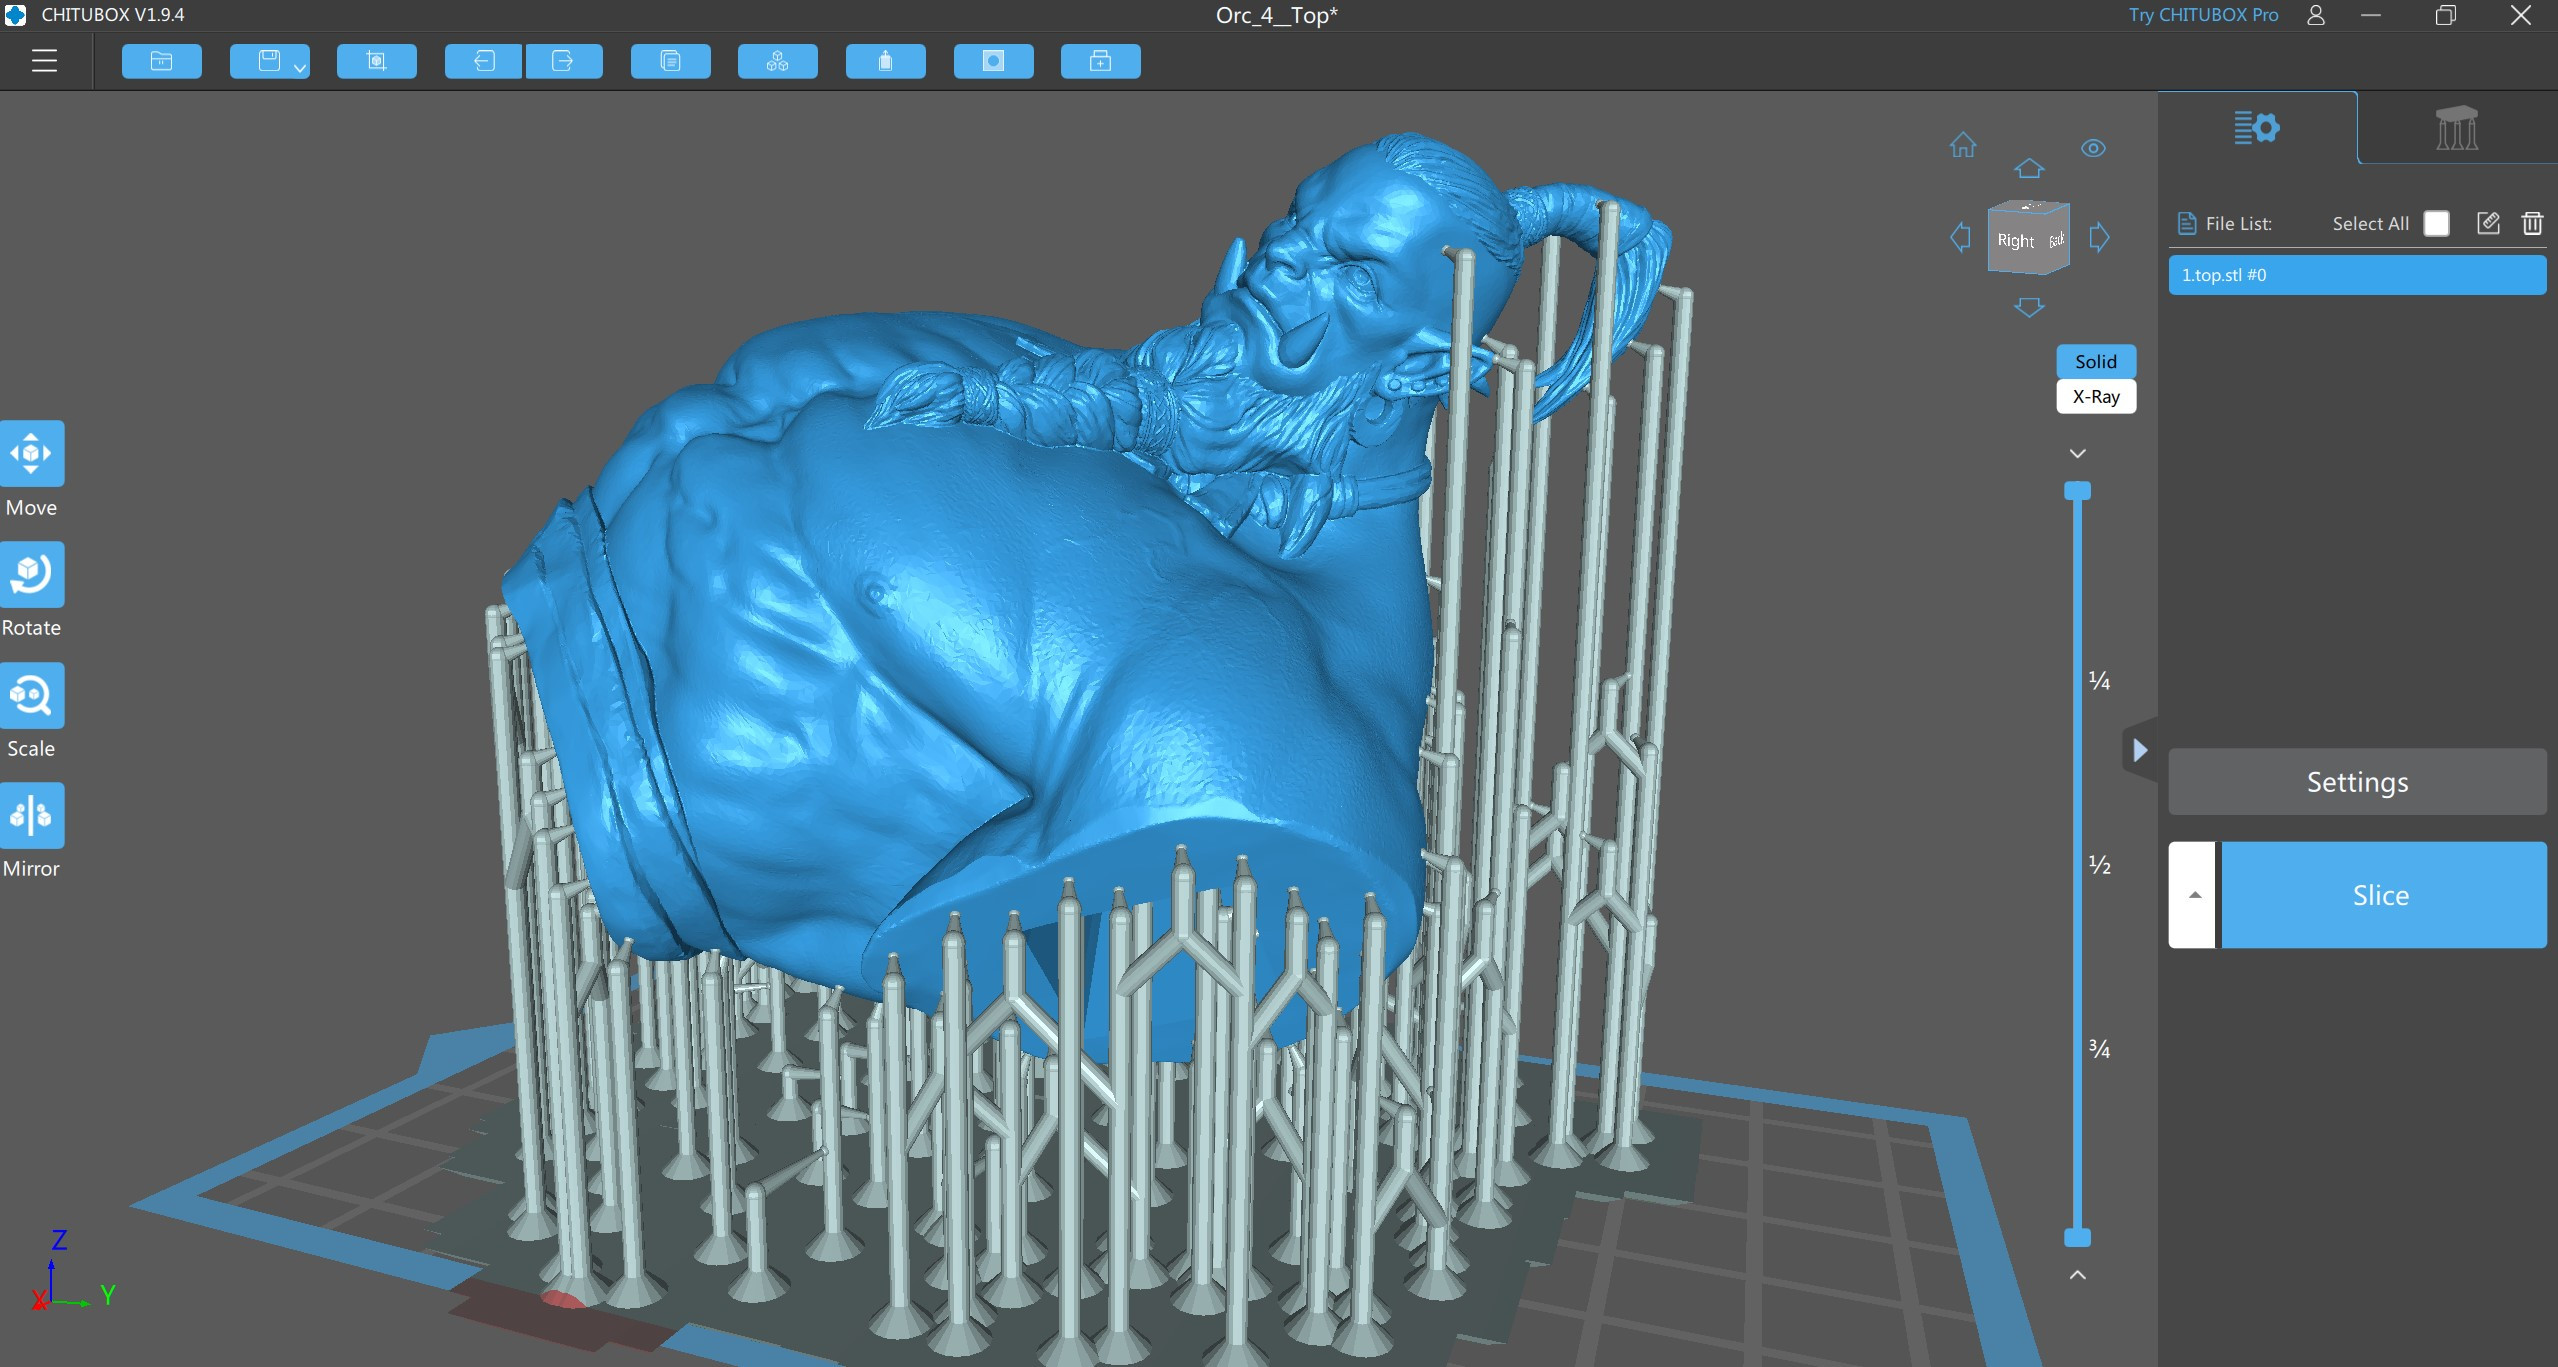Click the Orc_4__Top* project title
This screenshot has height=1367, width=2558.
[x=1277, y=15]
